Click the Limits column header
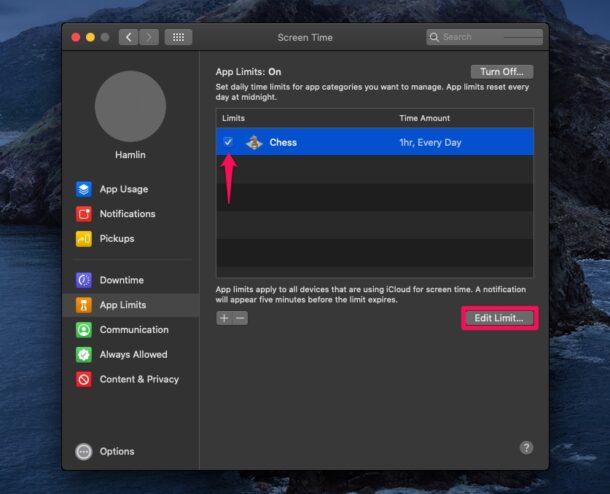Screen dimensions: 610x494 coord(233,118)
